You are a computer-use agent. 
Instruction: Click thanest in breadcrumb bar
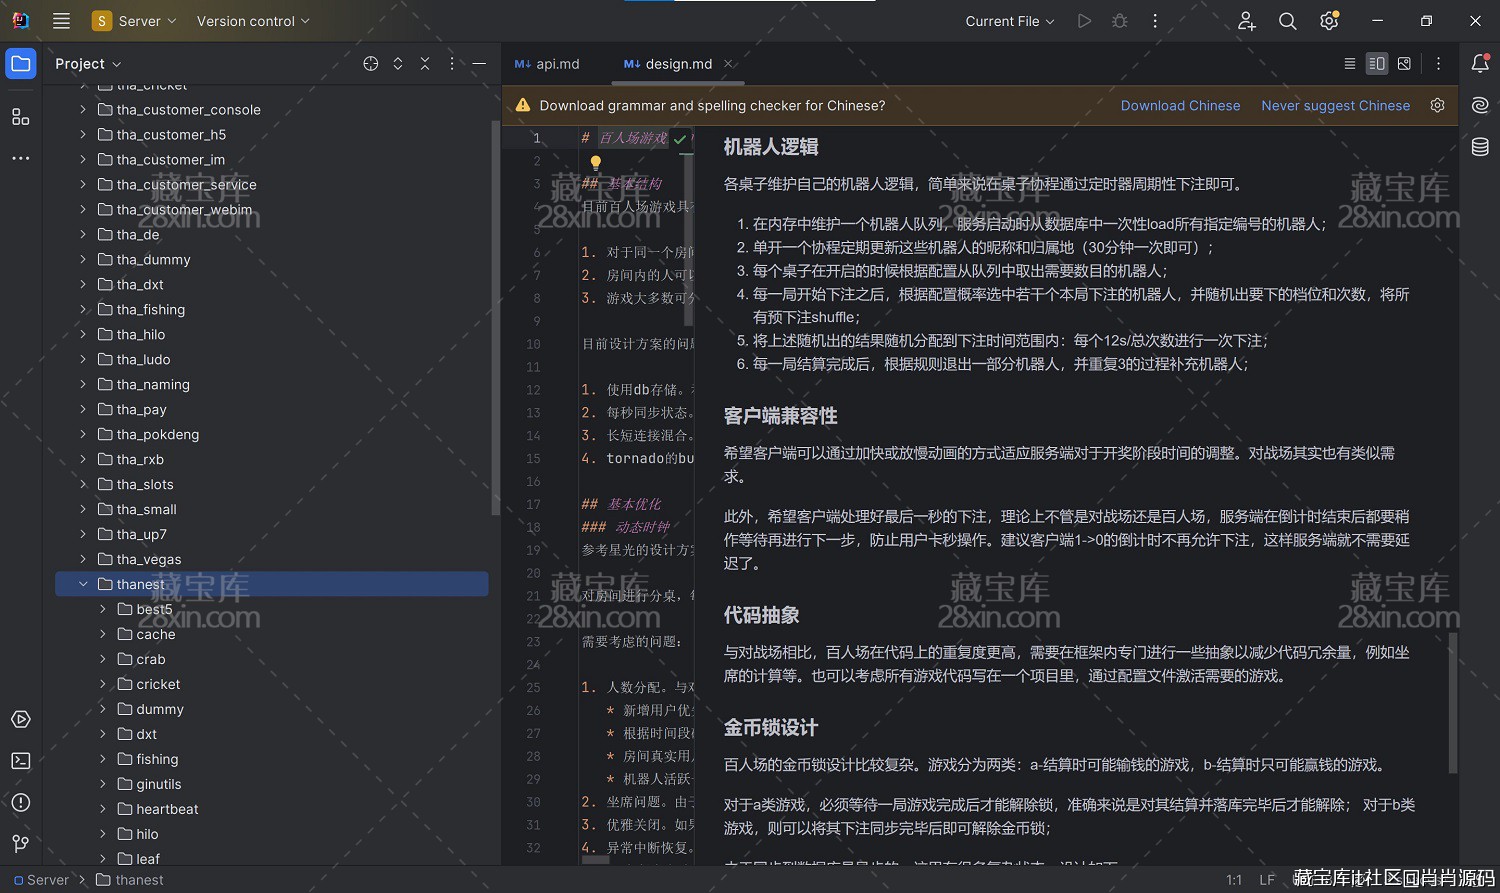coord(130,880)
